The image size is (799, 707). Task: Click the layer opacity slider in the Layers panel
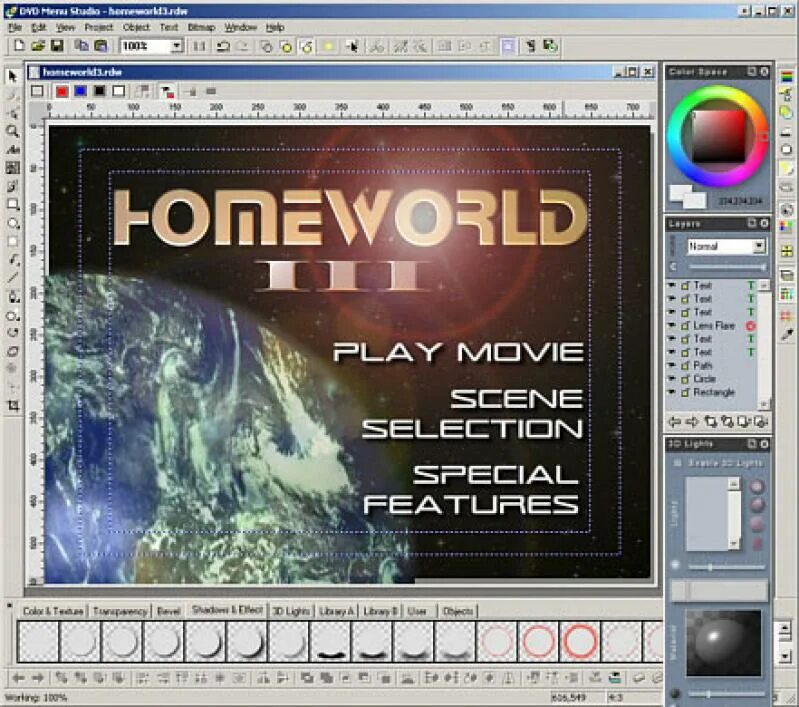(727, 267)
